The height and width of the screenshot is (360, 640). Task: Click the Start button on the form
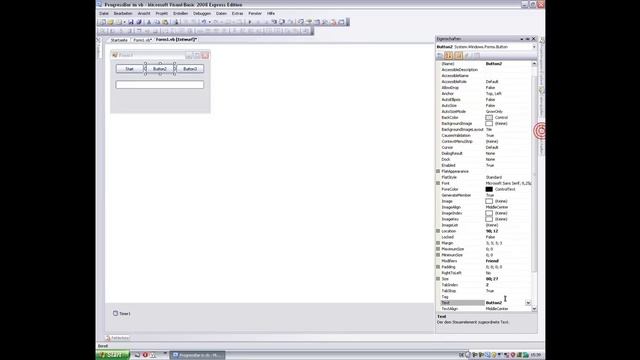click(x=129, y=69)
